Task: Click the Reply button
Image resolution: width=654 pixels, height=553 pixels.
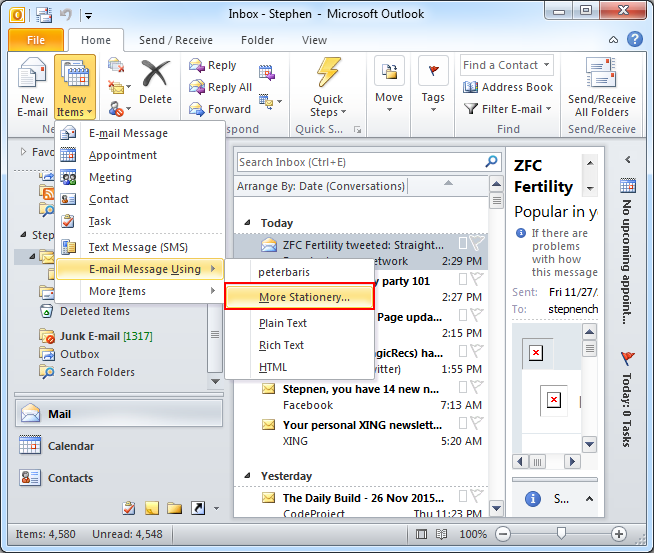Action: click(x=213, y=65)
